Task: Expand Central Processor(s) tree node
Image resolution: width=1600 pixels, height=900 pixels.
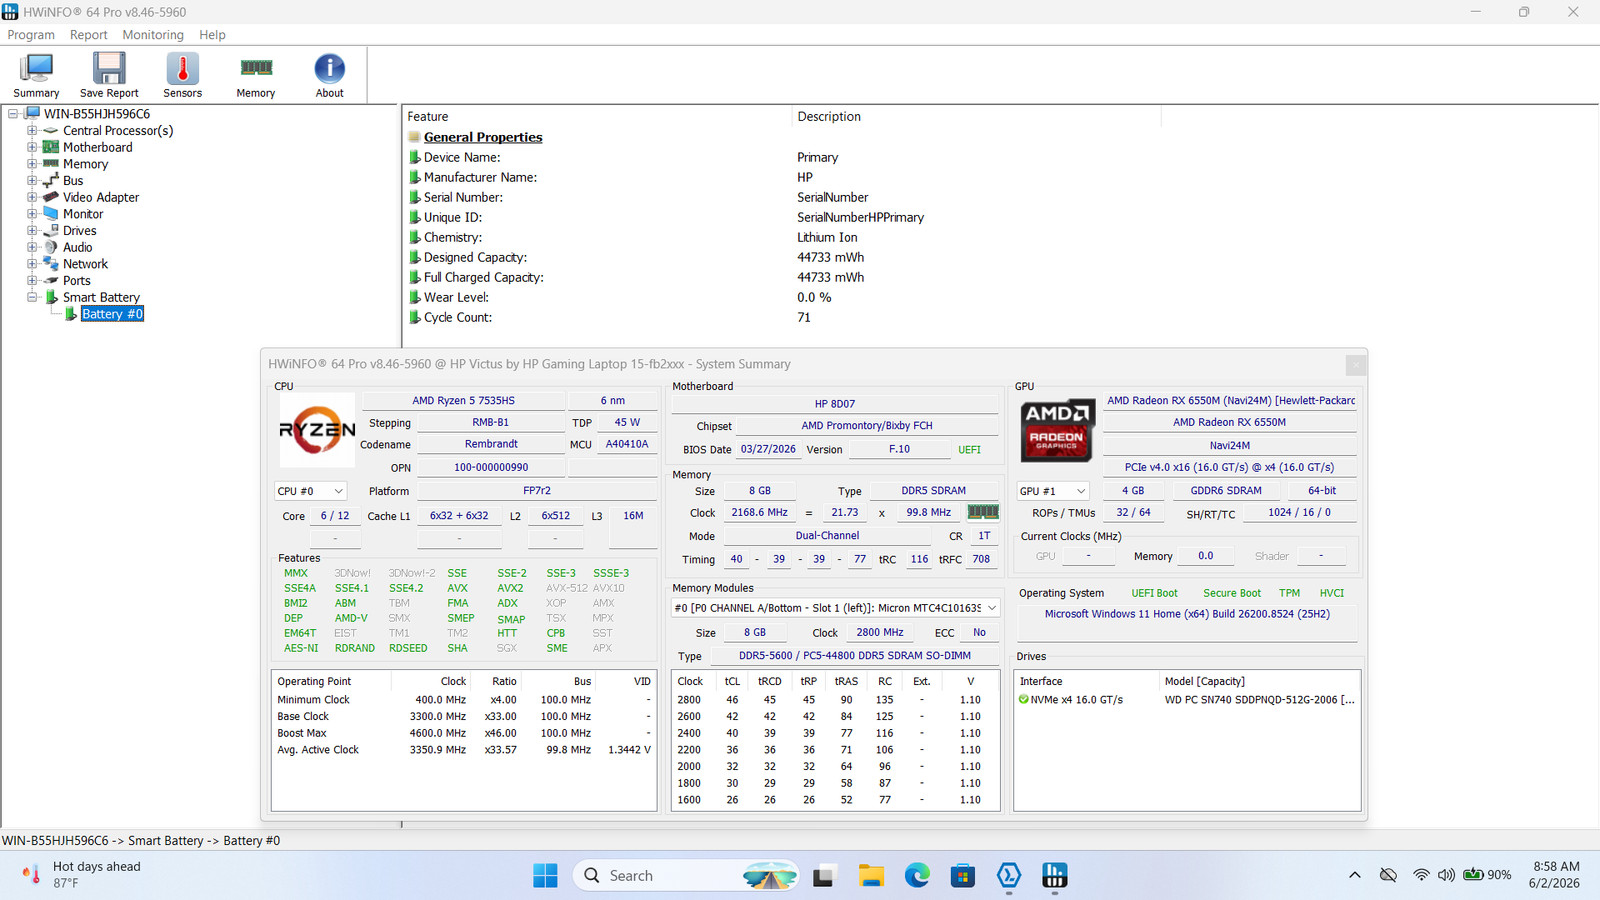Action: click(32, 131)
